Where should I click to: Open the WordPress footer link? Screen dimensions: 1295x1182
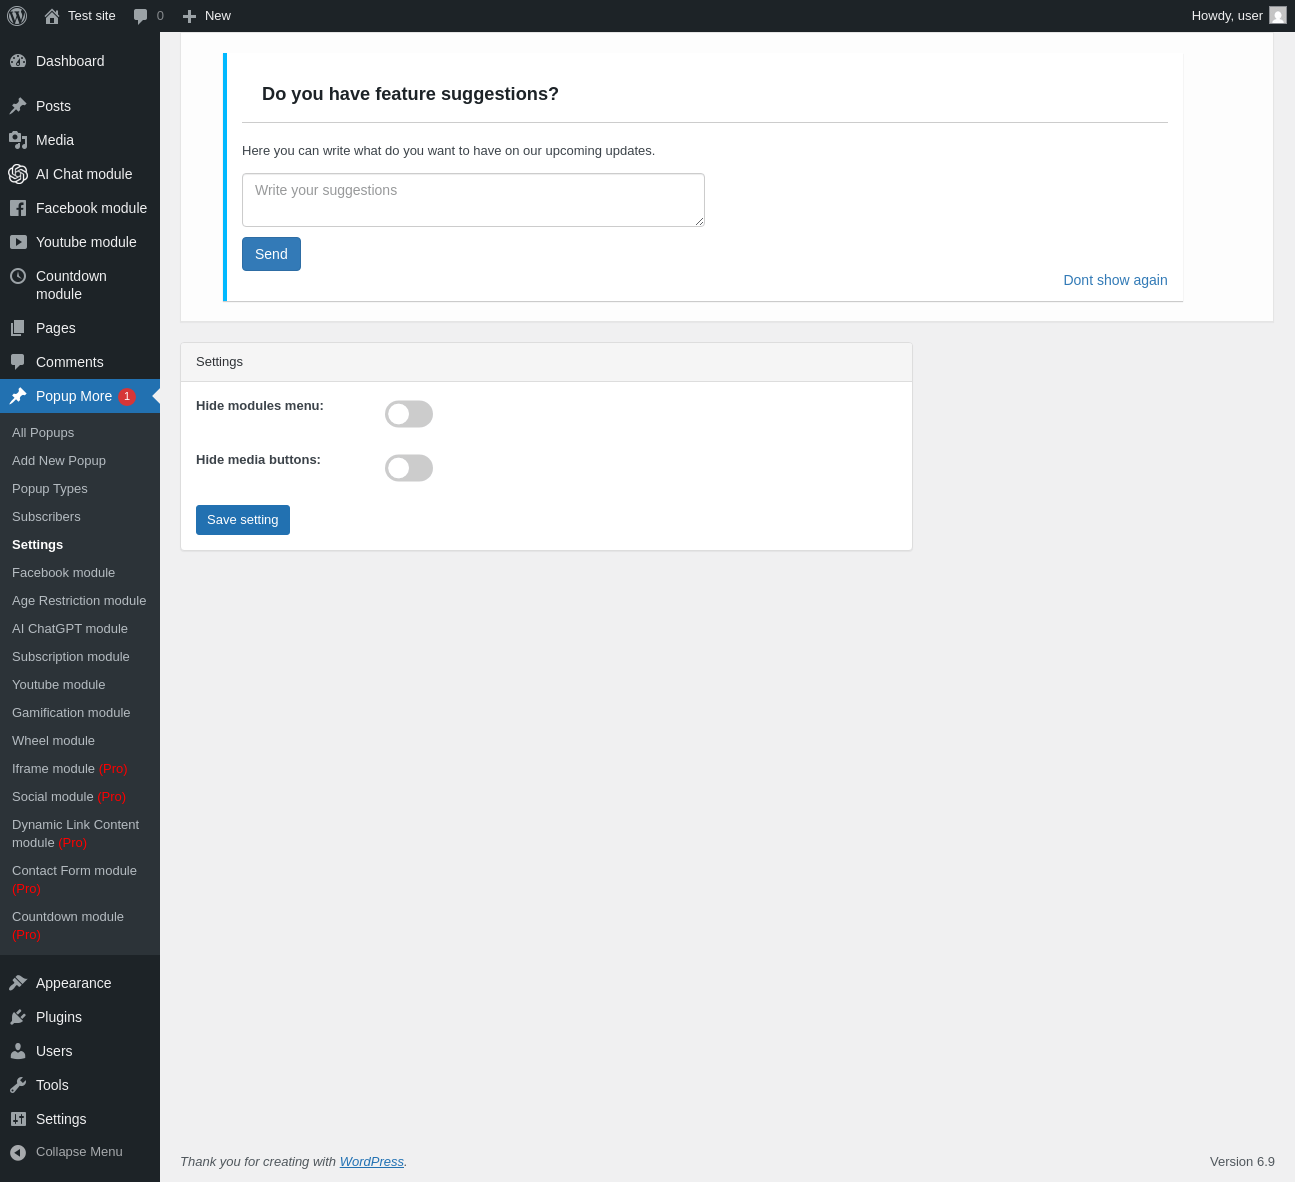pyautogui.click(x=372, y=1162)
